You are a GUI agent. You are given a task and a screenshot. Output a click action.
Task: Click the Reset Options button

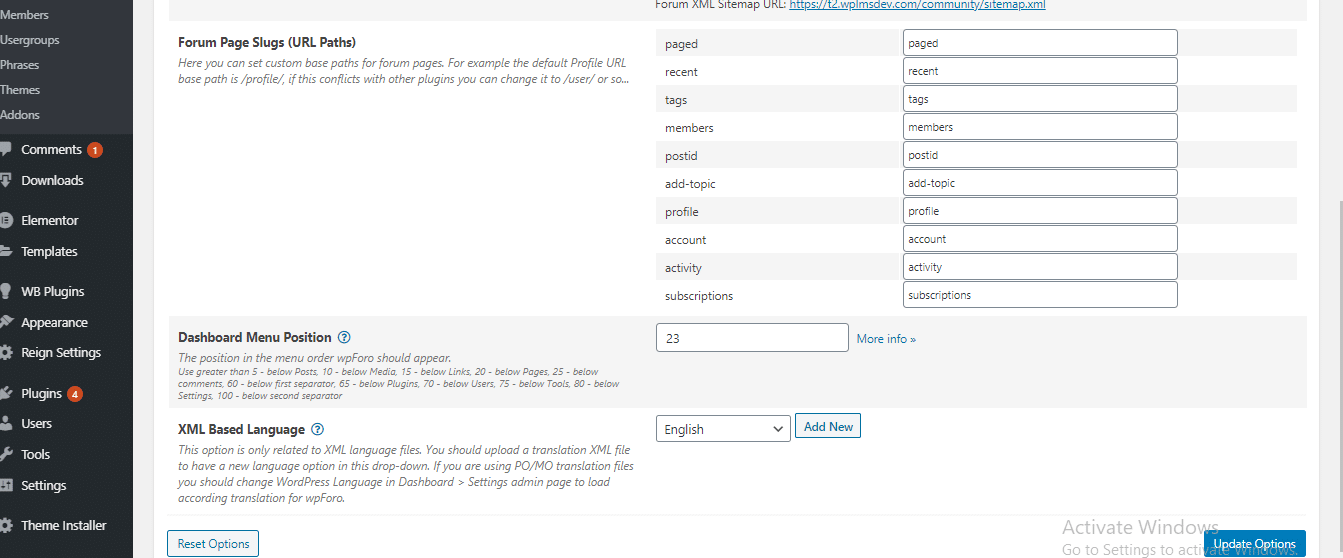213,544
